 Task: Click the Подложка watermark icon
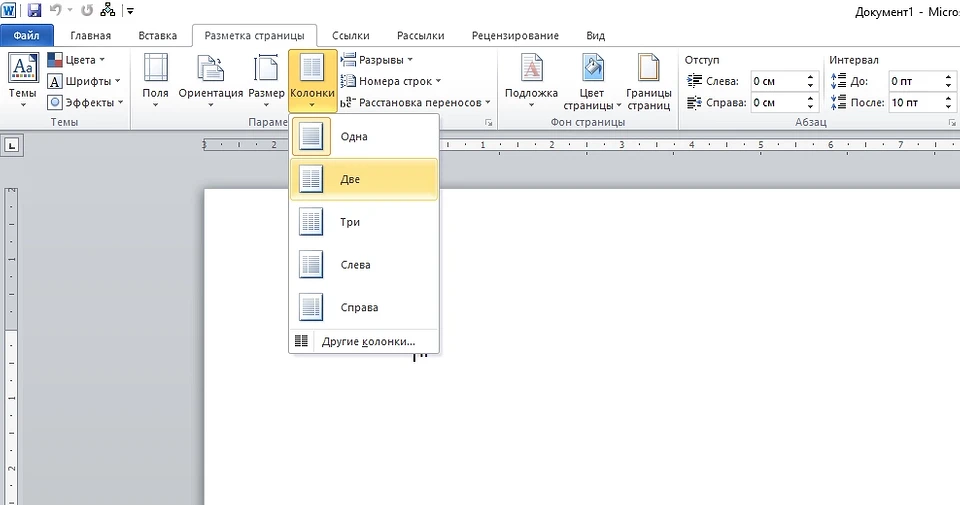coord(531,78)
